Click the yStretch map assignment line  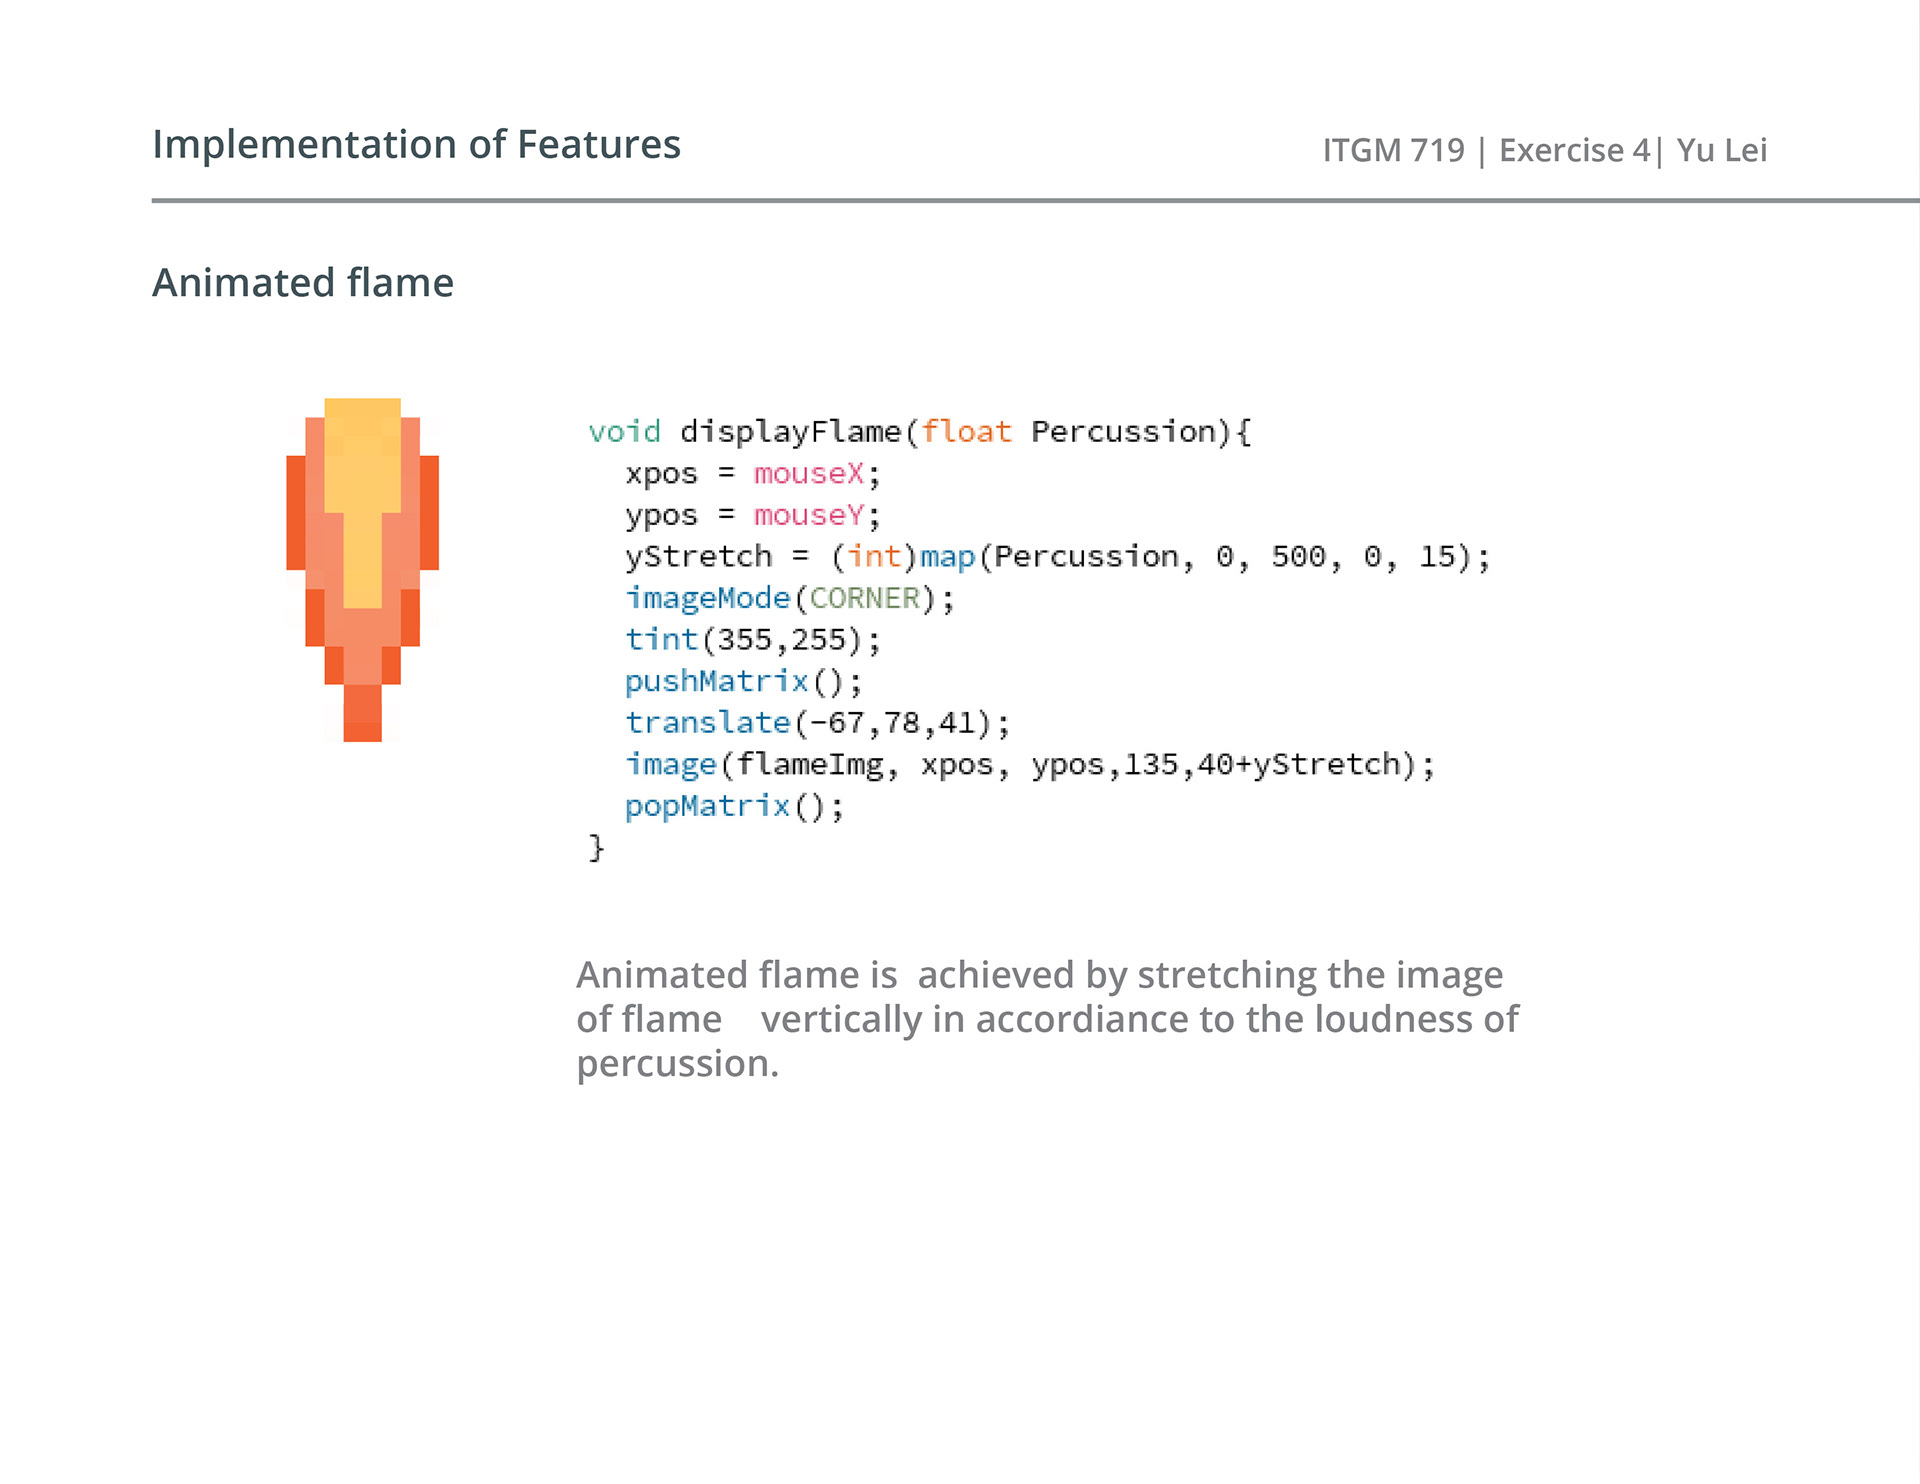pos(1057,557)
